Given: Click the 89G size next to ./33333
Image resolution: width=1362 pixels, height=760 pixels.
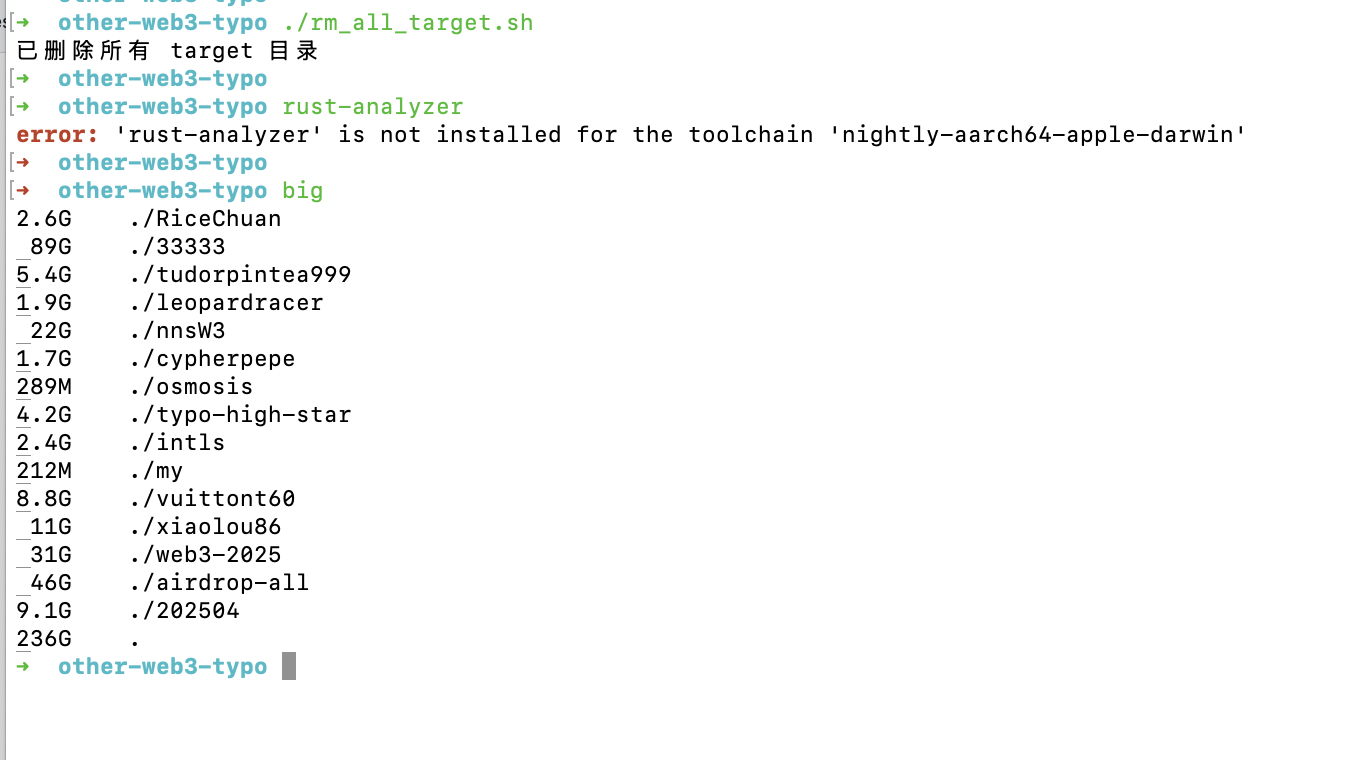Looking at the screenshot, I should point(50,247).
